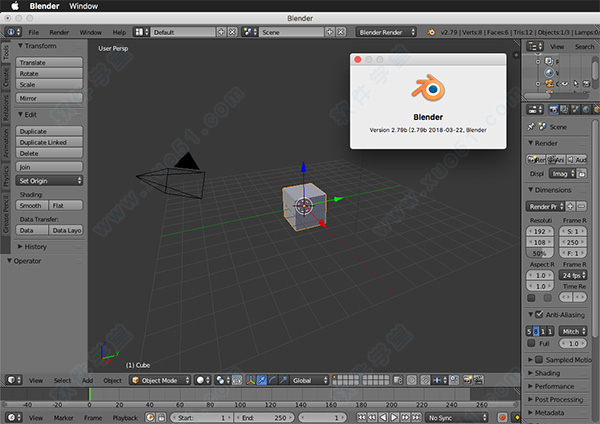Image resolution: width=600 pixels, height=424 pixels.
Task: Collapse the Dimensions panel
Action: [x=530, y=190]
